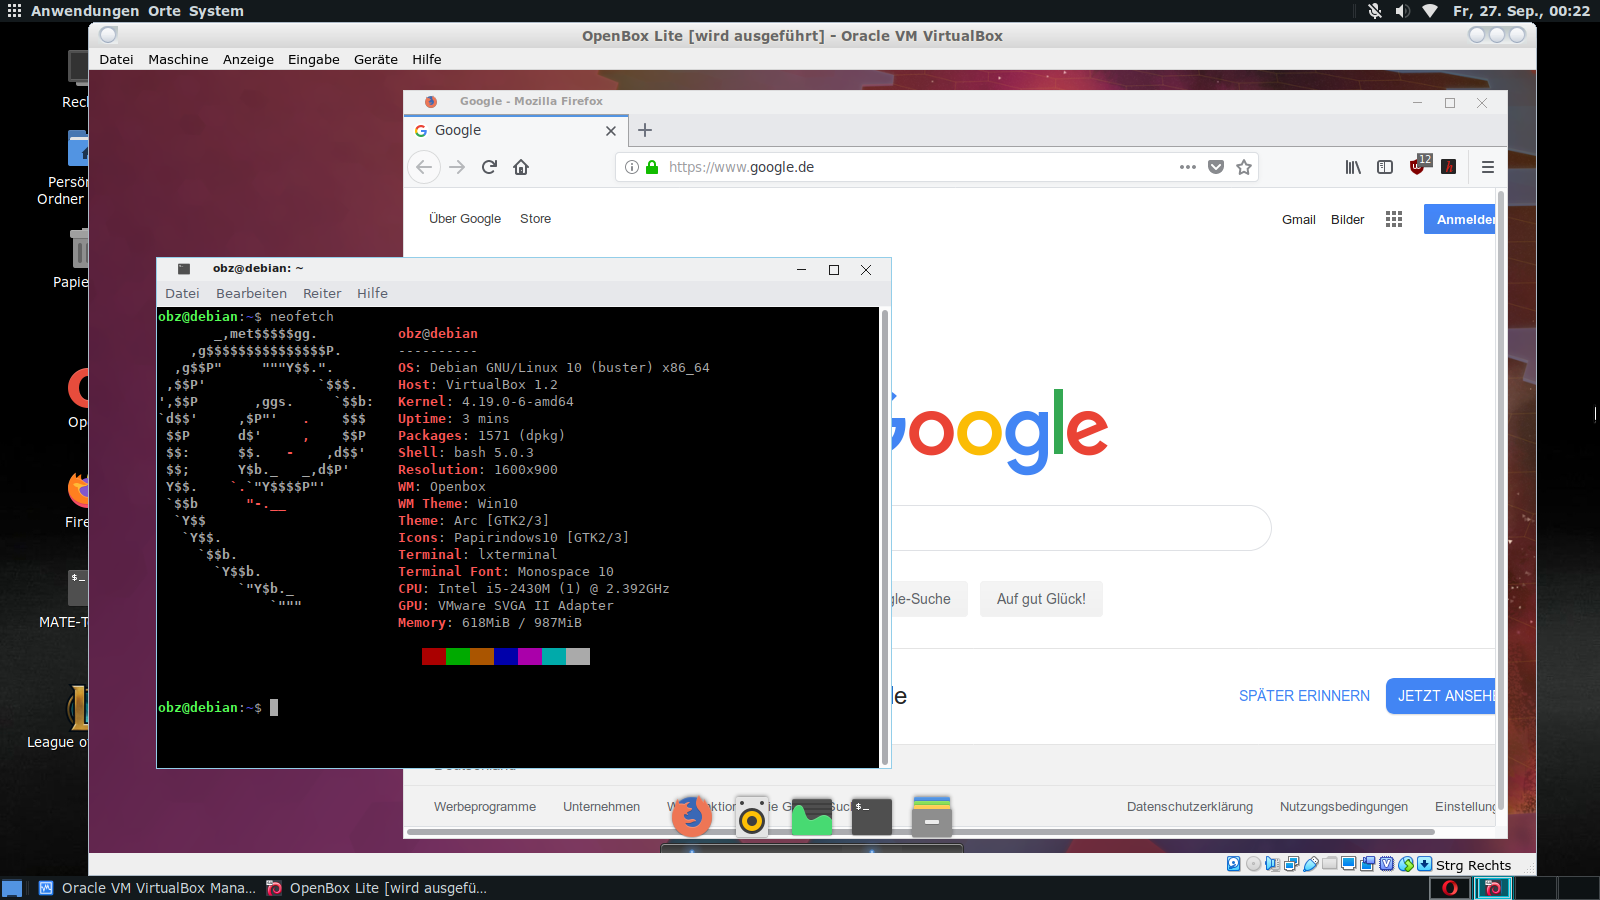Screen dimensions: 1600x900
Task: Open the terminal icon in the dock
Action: [872, 816]
